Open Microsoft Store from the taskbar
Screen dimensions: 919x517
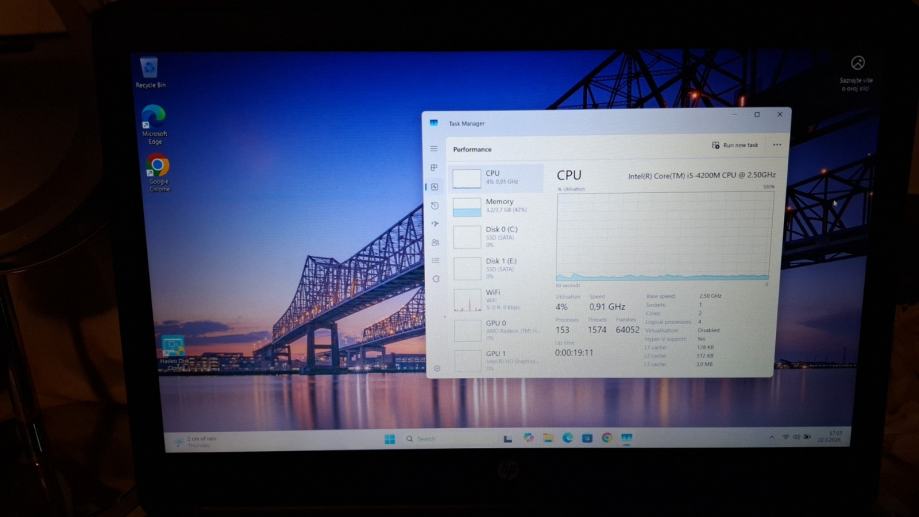pos(587,438)
